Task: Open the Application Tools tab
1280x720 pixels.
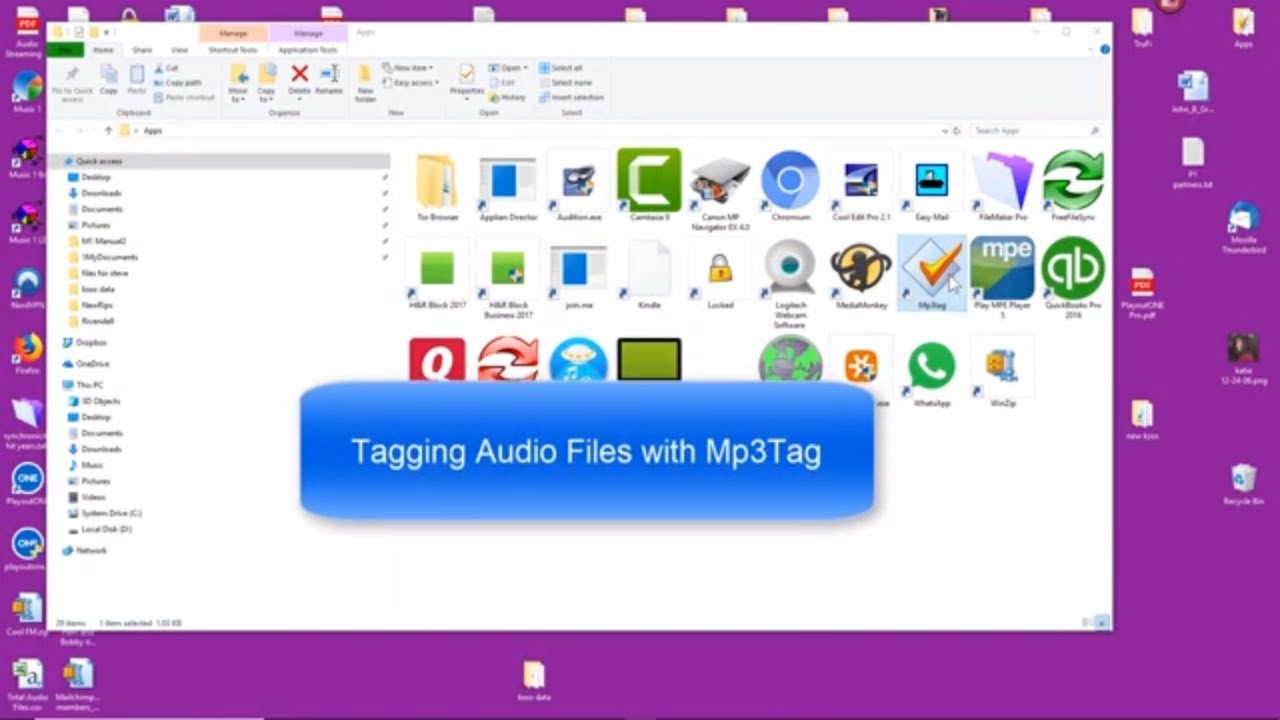Action: pyautogui.click(x=308, y=50)
